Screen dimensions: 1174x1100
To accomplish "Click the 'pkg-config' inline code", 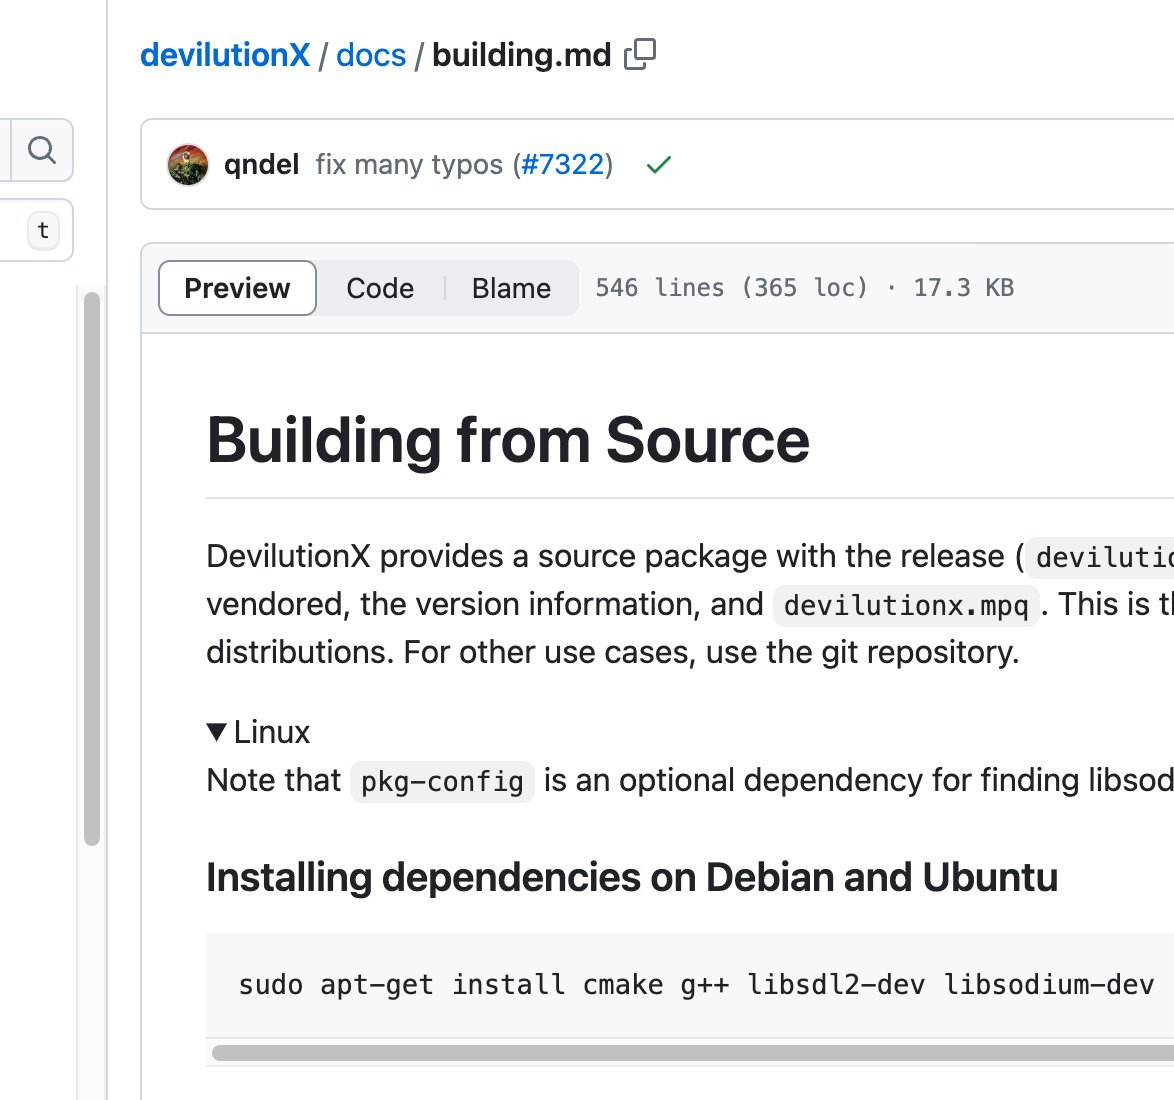I will tap(442, 782).
